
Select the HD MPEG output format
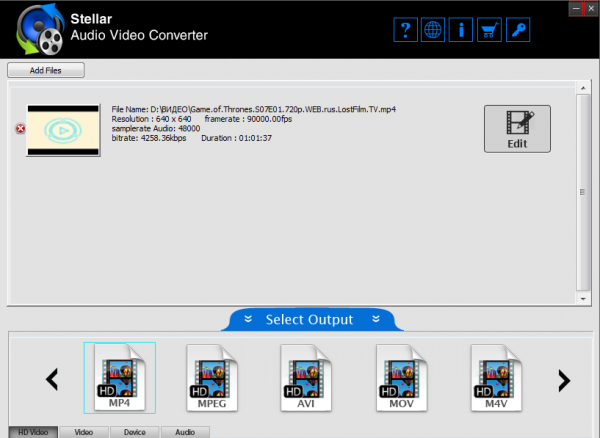pyautogui.click(x=212, y=378)
